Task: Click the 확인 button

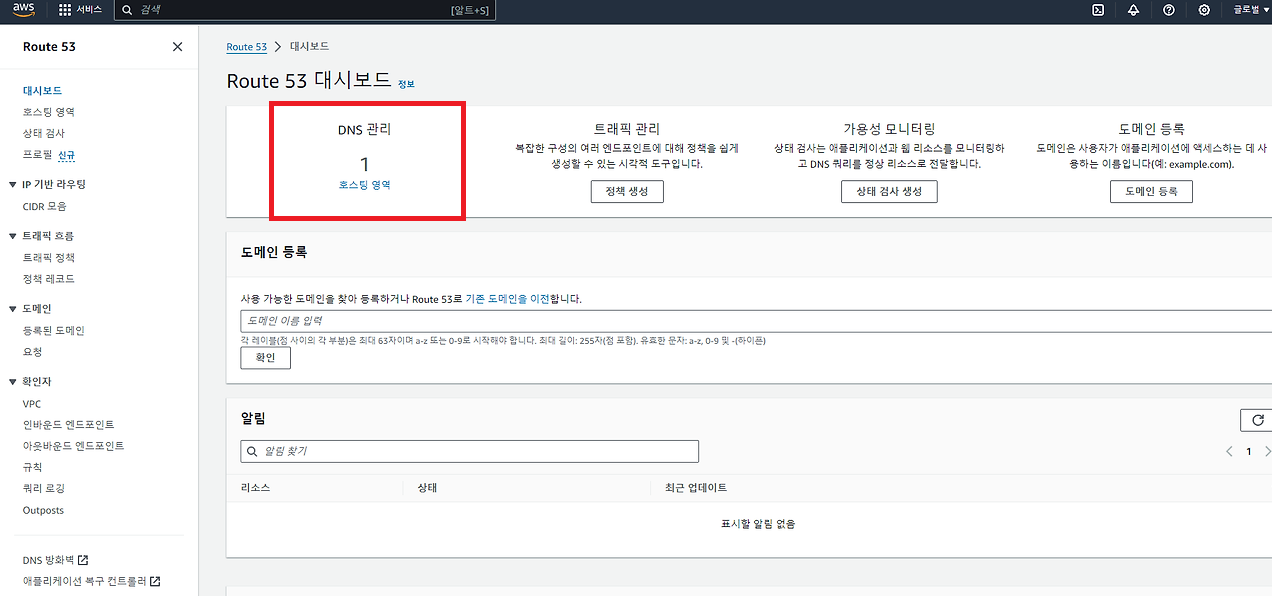Action: tap(265, 358)
